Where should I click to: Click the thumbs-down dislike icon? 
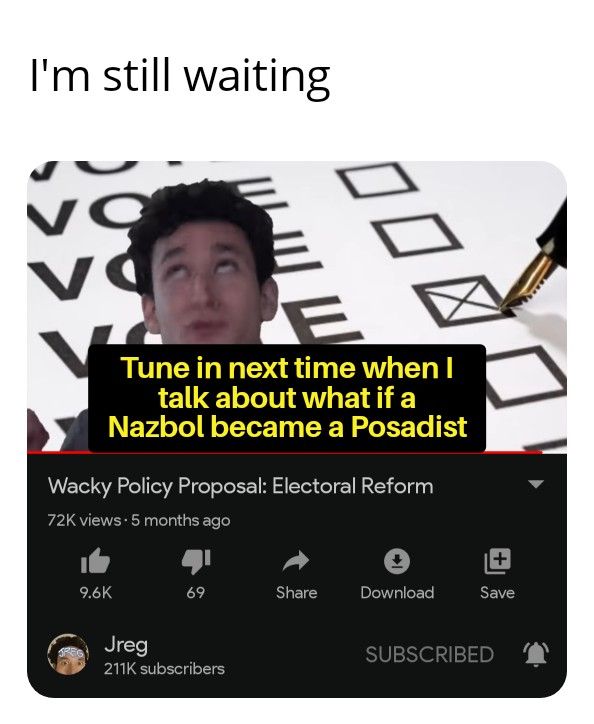[x=196, y=561]
